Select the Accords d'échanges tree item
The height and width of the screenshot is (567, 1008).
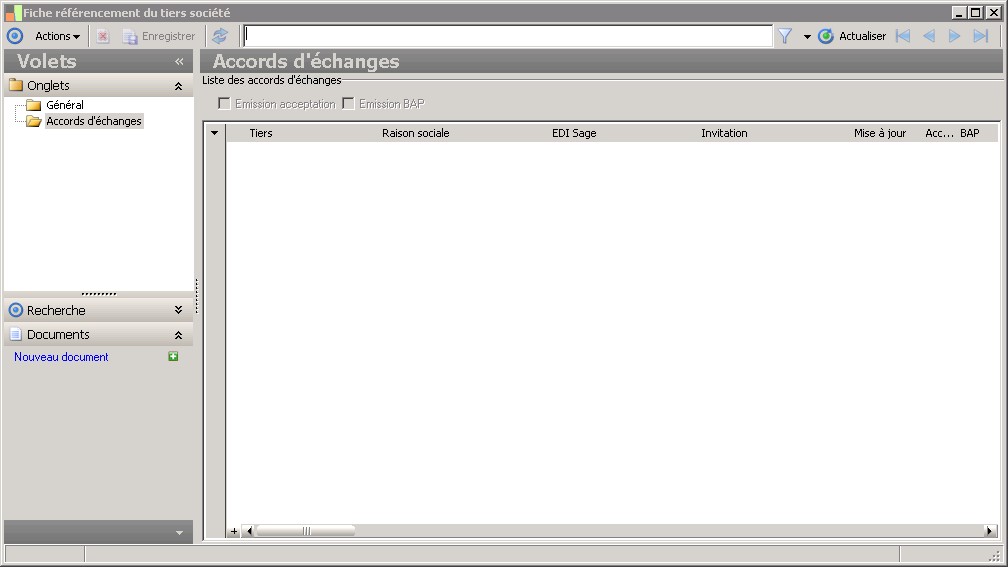click(x=94, y=121)
